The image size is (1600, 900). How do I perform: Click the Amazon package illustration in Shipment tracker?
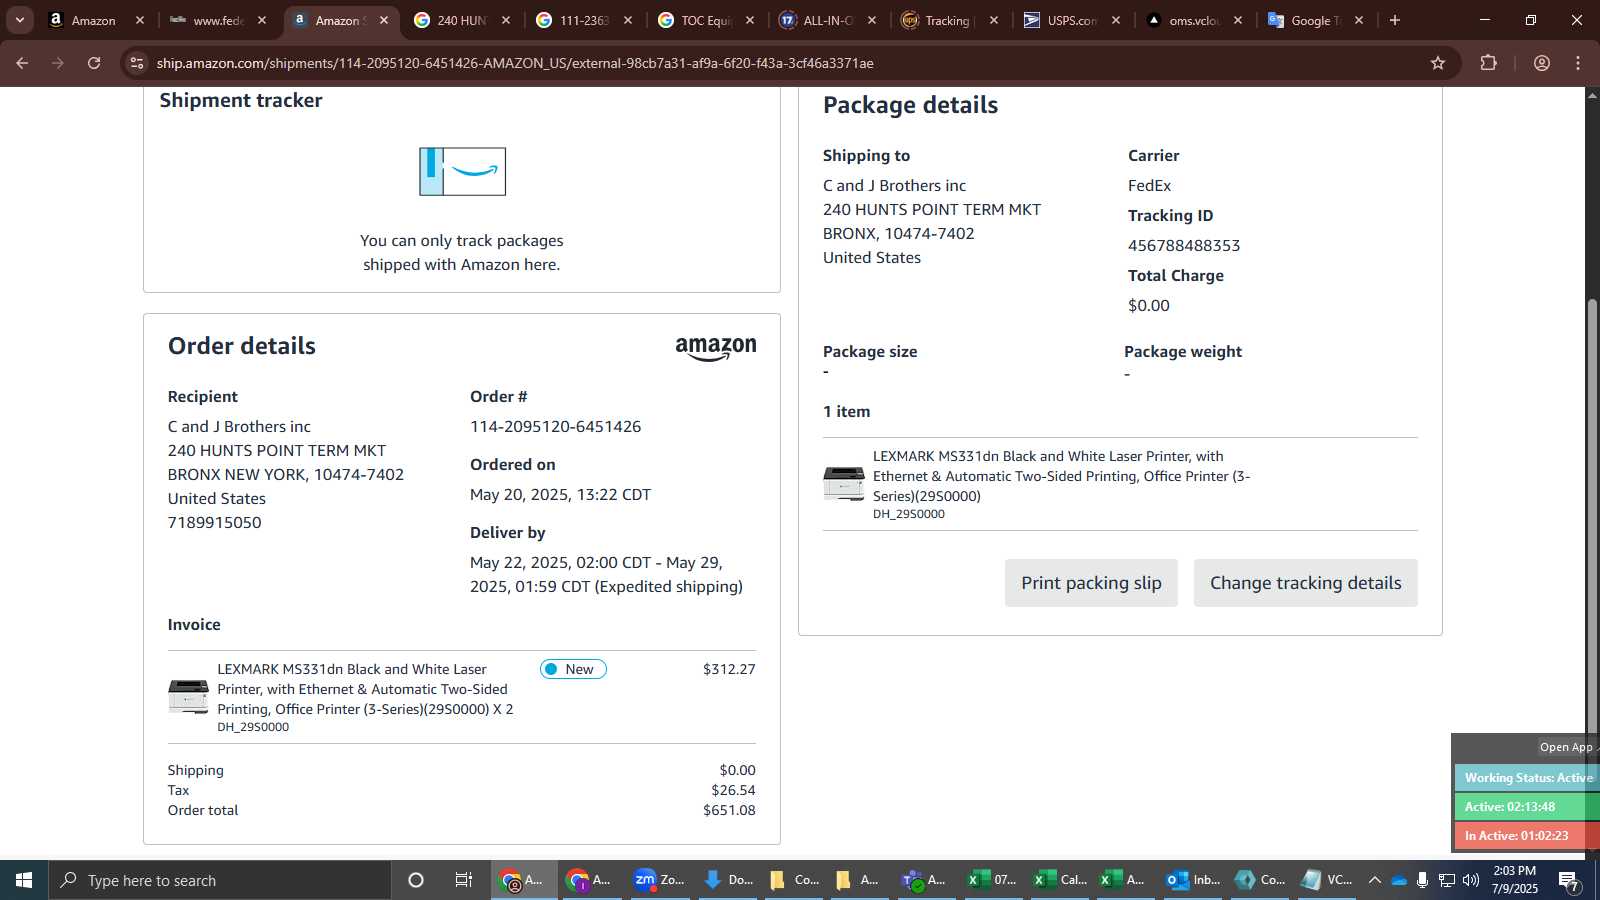pyautogui.click(x=462, y=171)
